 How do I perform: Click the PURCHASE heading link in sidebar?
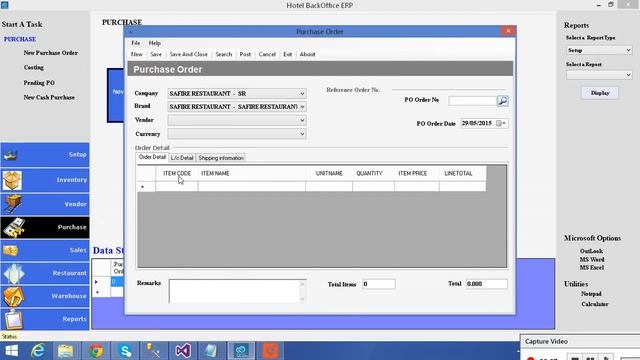pyautogui.click(x=20, y=39)
